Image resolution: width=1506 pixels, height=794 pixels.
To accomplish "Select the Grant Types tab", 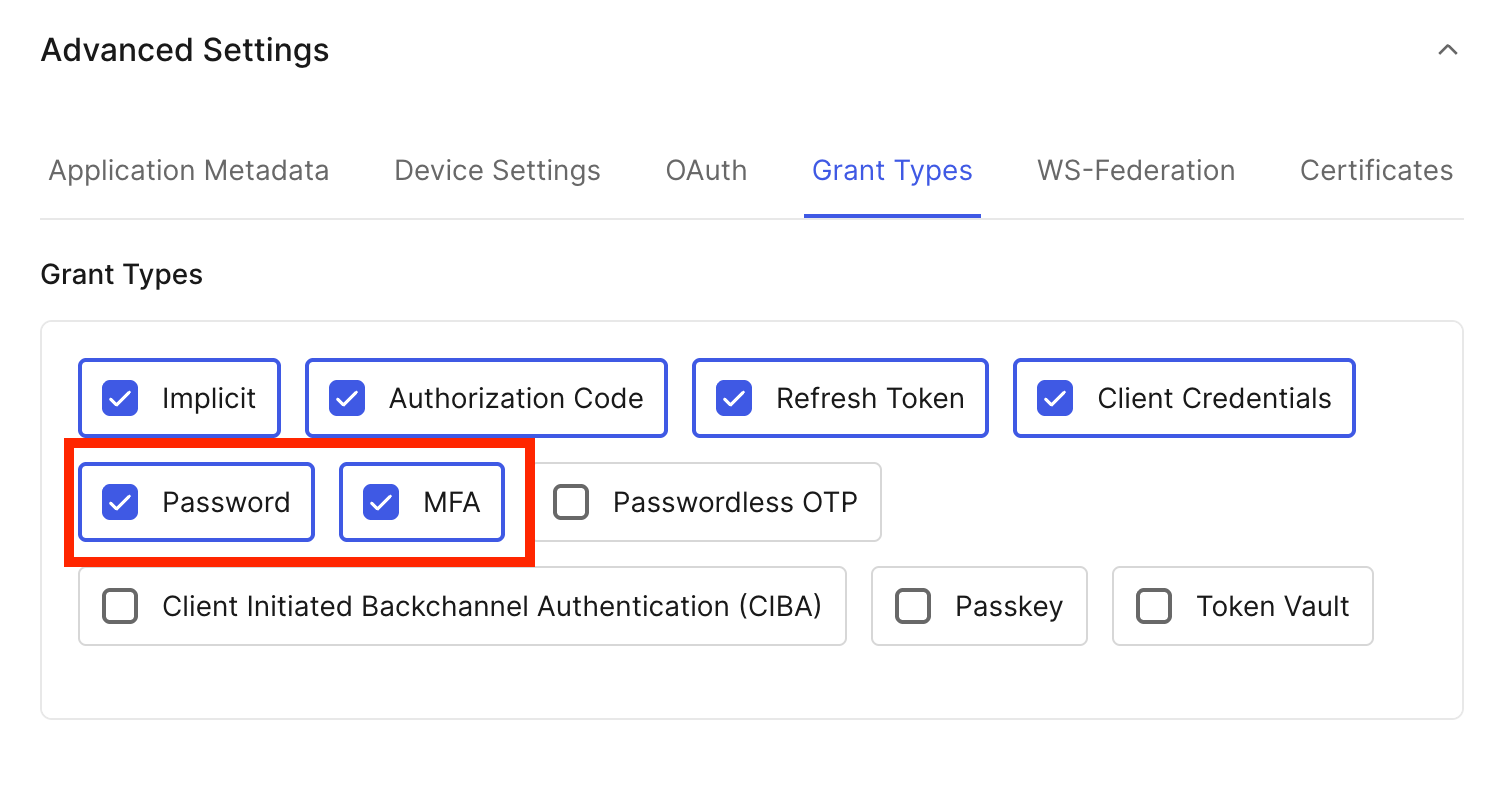I will coord(892,170).
